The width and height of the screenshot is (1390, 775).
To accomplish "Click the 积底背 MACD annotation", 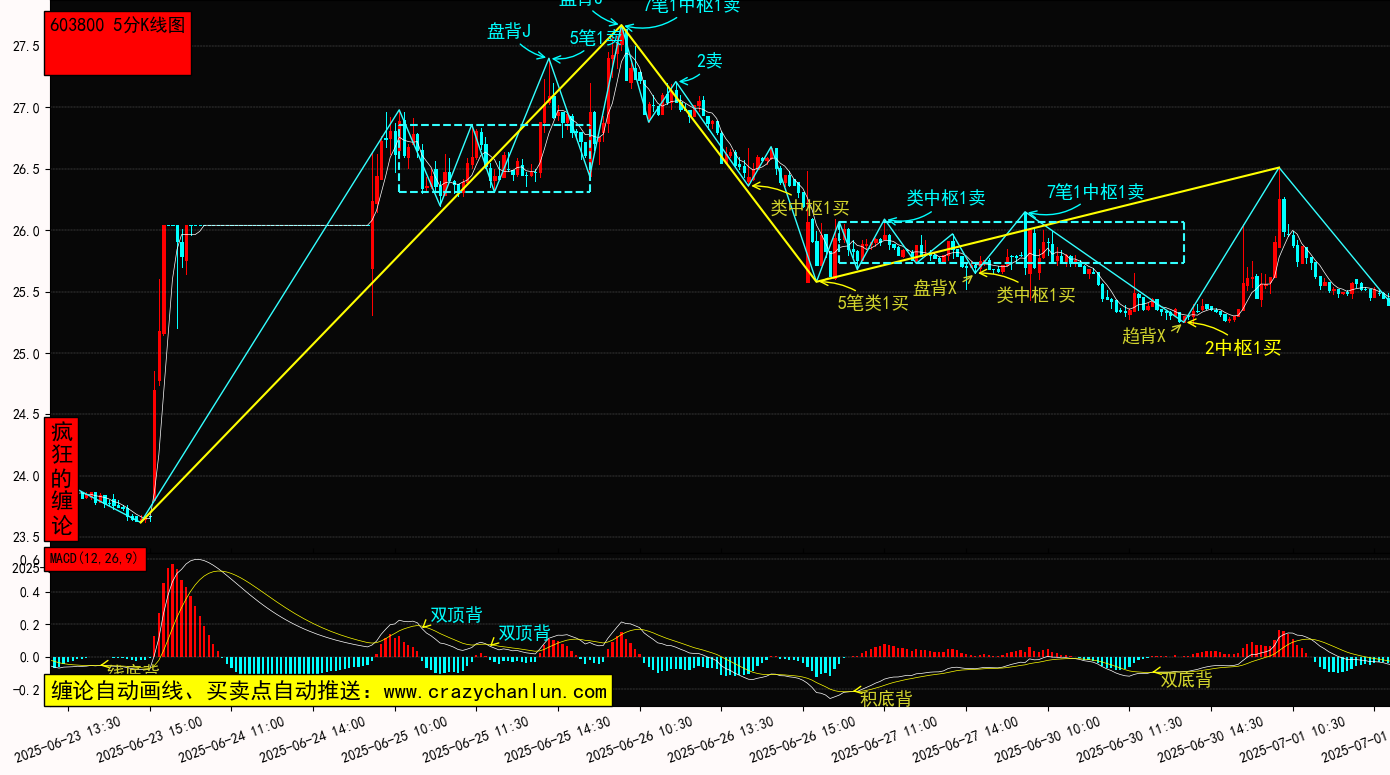I will pyautogui.click(x=886, y=698).
